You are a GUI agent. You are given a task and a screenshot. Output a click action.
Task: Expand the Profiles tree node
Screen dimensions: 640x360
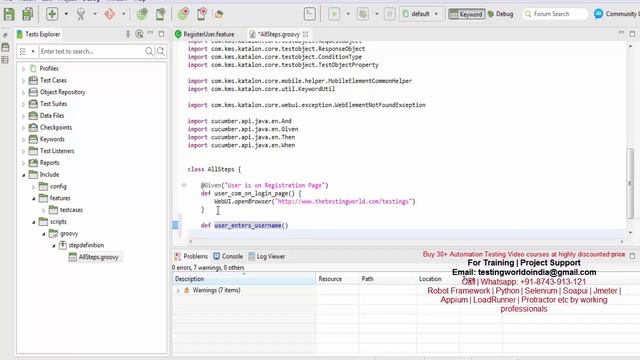23,69
